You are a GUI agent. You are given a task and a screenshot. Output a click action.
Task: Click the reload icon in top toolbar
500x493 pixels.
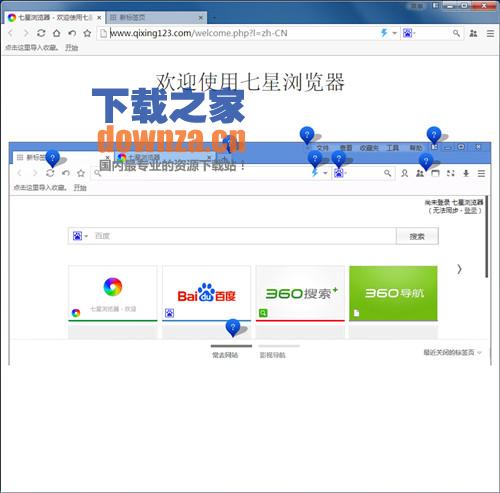coord(41,33)
